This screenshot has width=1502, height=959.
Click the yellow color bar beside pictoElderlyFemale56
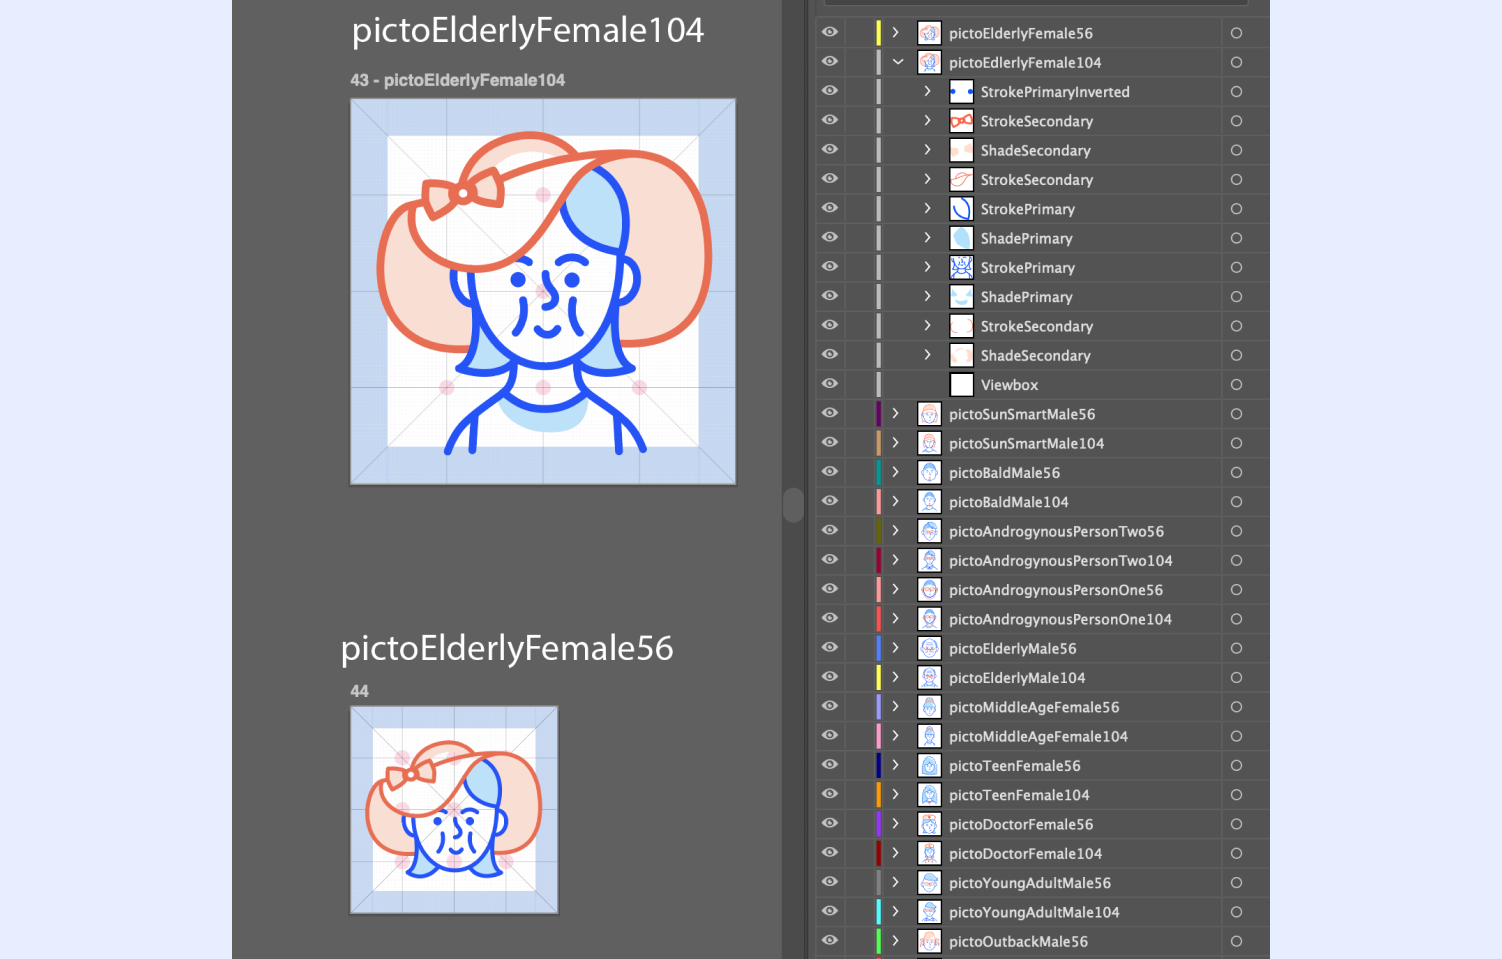pos(878,31)
